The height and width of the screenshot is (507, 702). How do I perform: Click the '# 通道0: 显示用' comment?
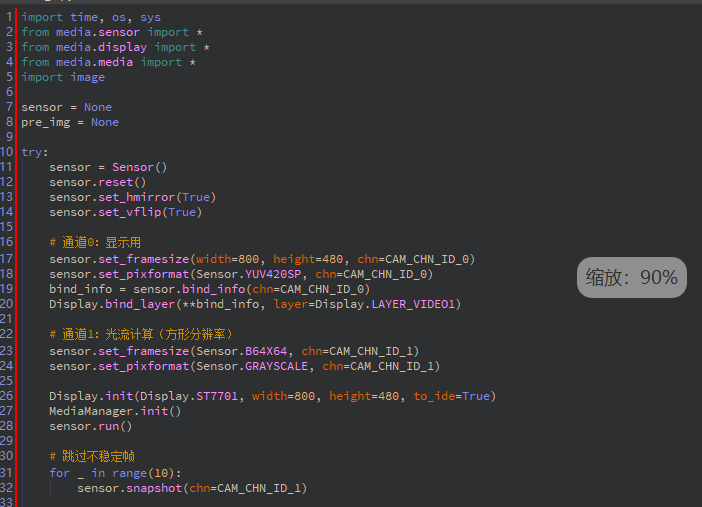95,242
